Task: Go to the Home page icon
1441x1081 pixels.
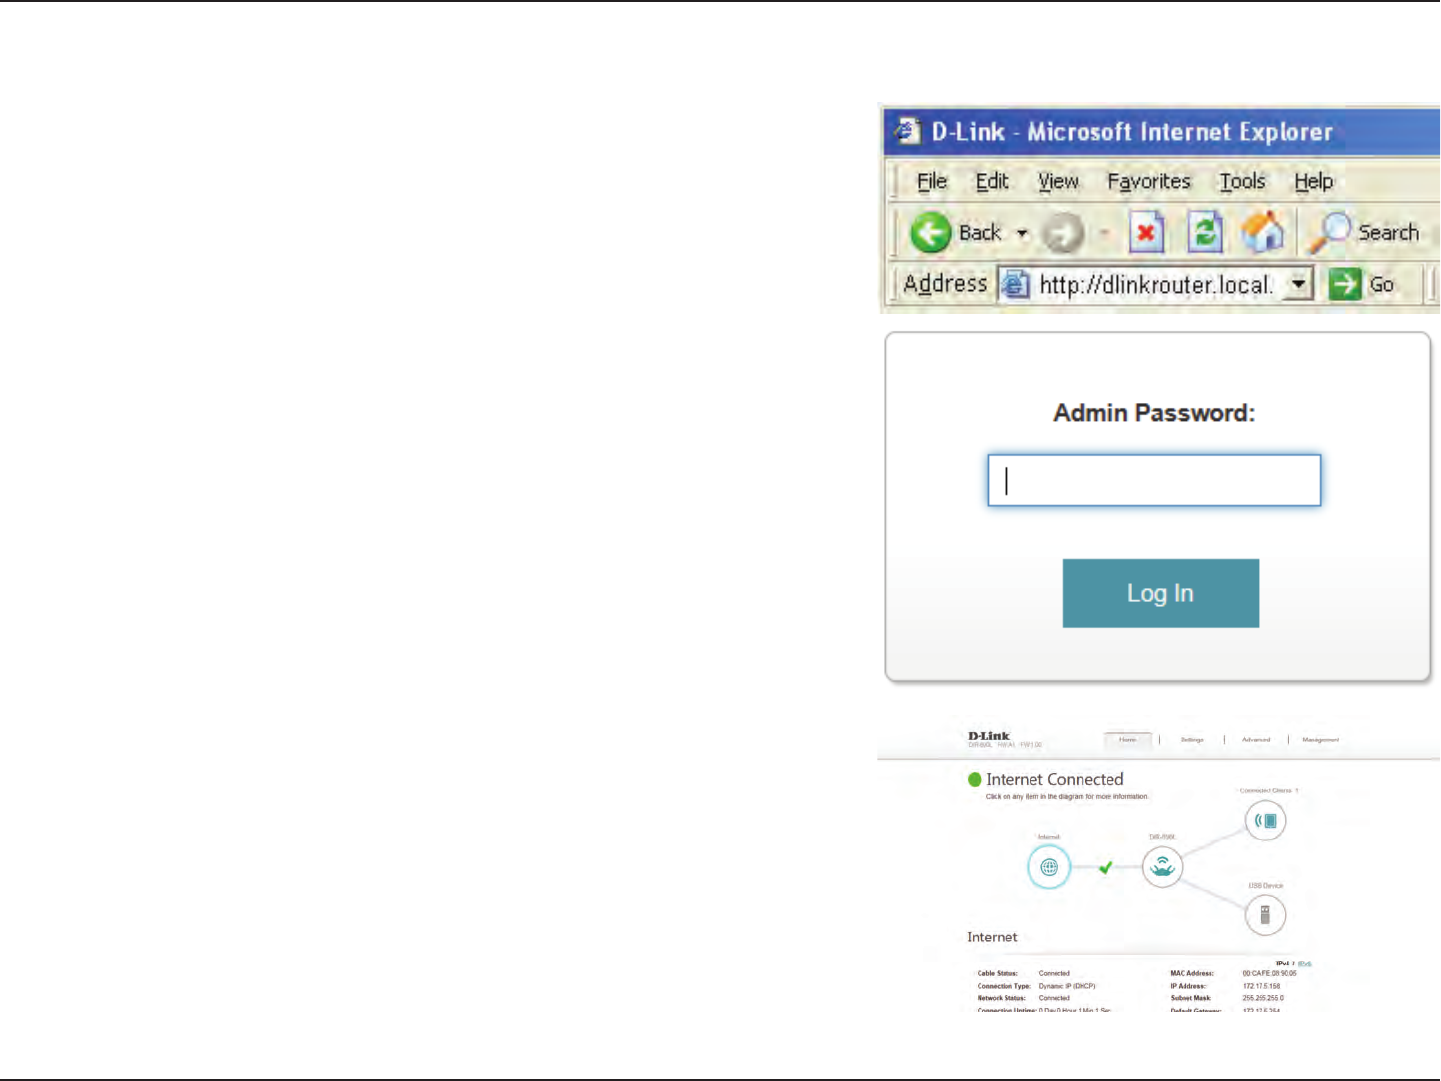Action: click(x=1263, y=232)
